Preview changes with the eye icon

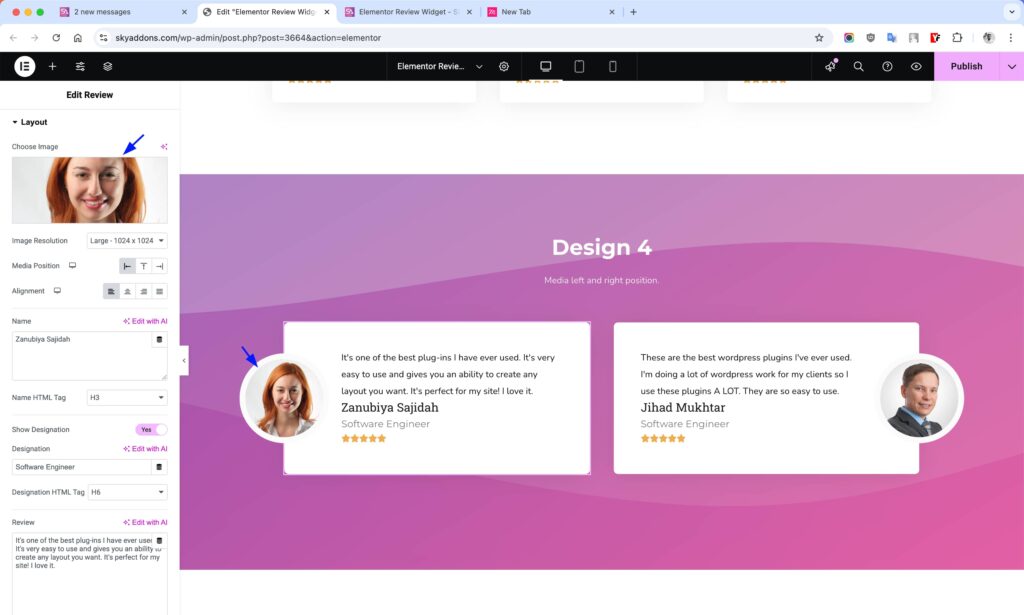[x=916, y=66]
